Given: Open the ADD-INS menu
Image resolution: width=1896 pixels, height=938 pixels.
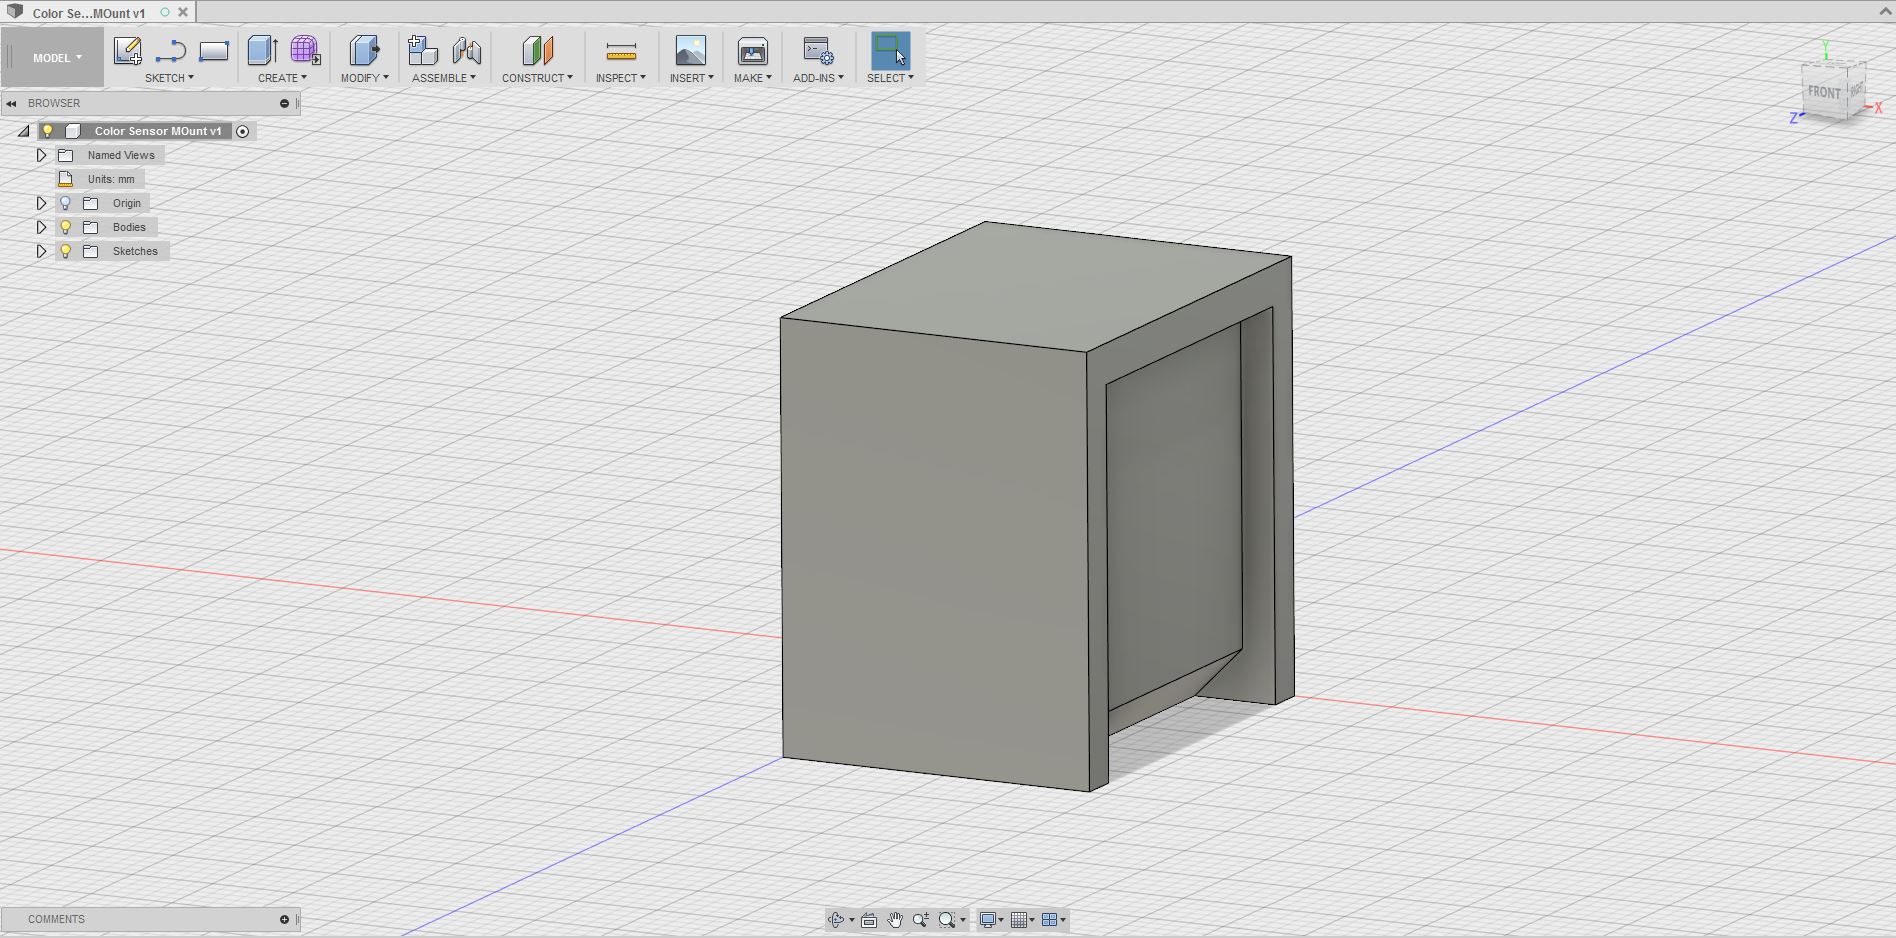Looking at the screenshot, I should 818,78.
